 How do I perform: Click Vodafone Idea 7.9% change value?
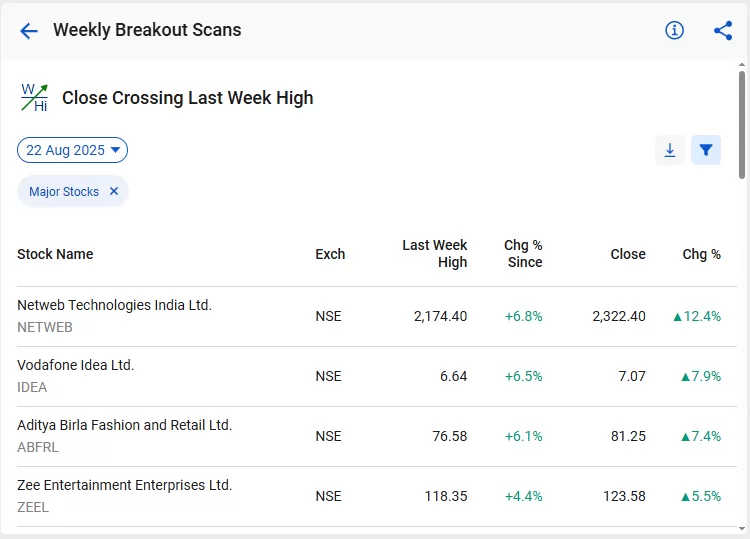pyautogui.click(x=701, y=376)
